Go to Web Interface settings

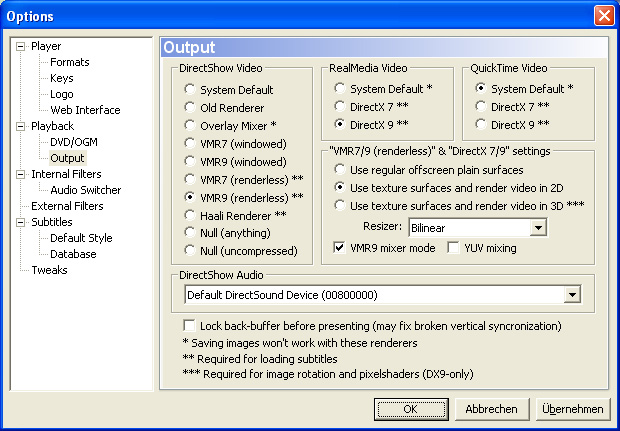pos(85,110)
